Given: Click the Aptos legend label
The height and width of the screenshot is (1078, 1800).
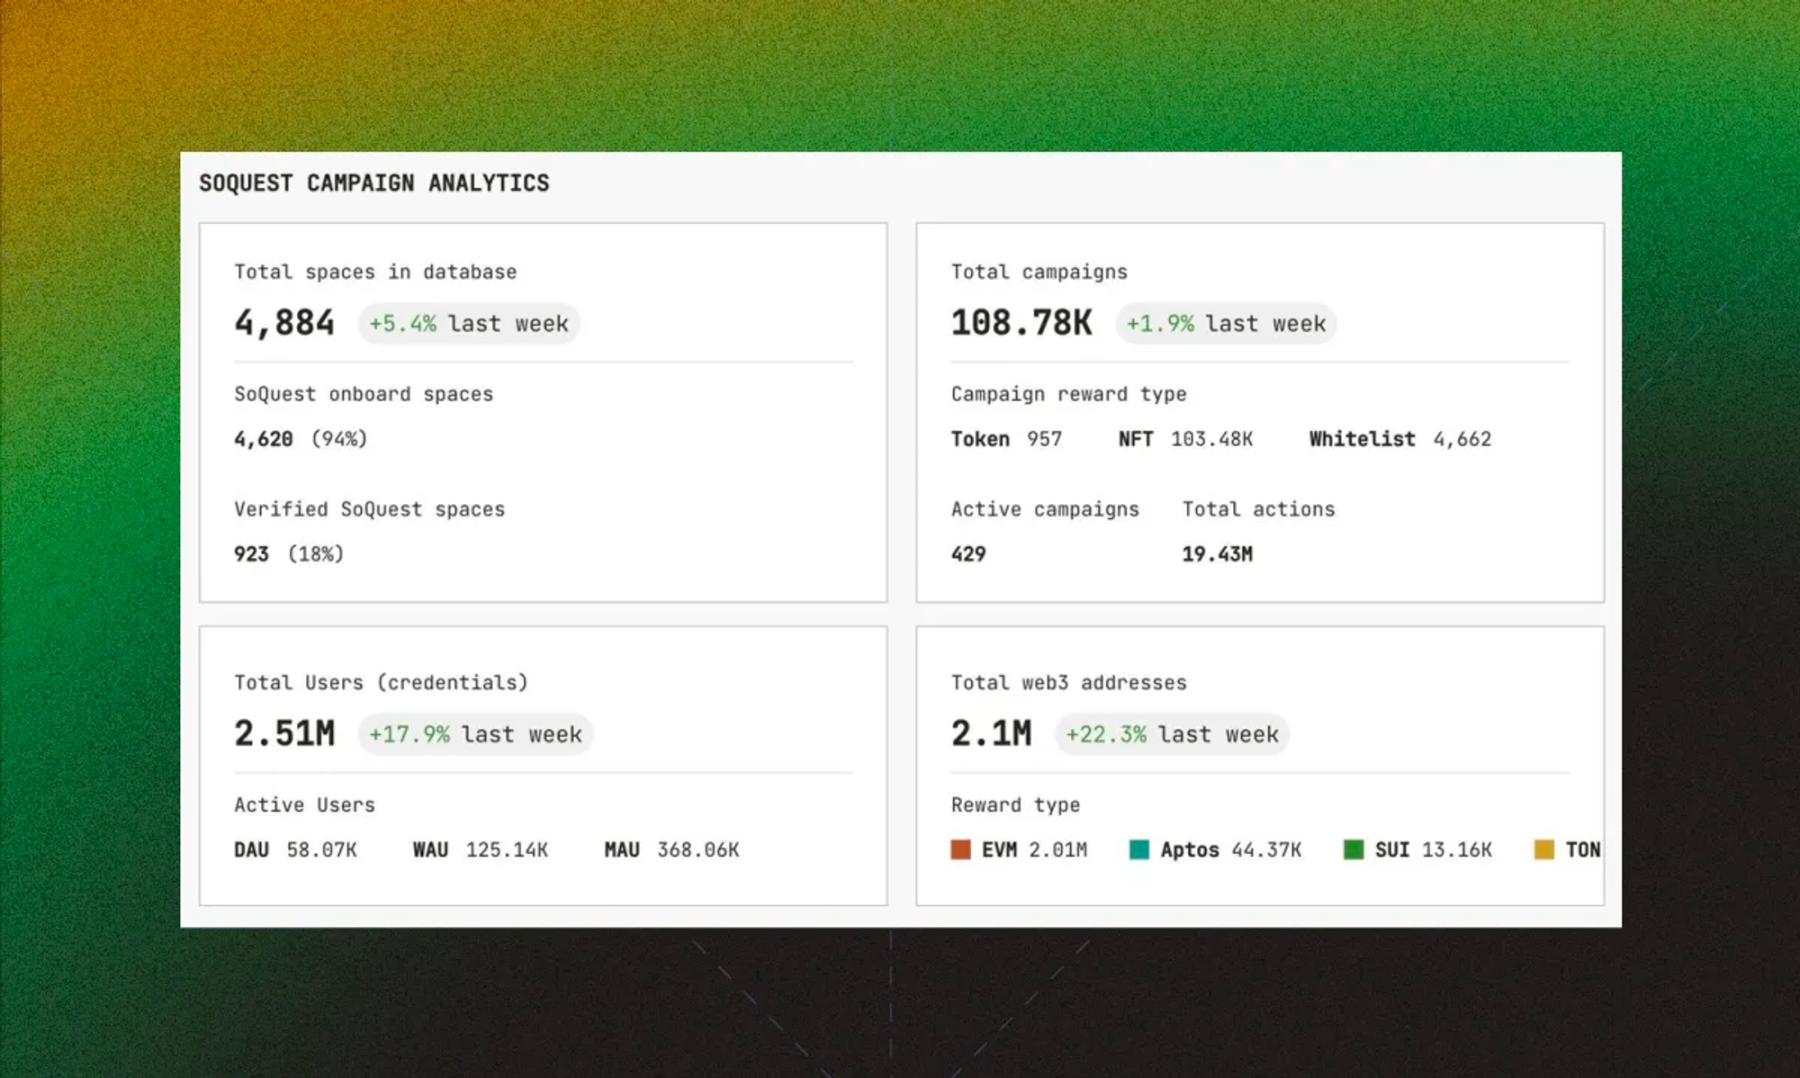Looking at the screenshot, I should pyautogui.click(x=1190, y=850).
